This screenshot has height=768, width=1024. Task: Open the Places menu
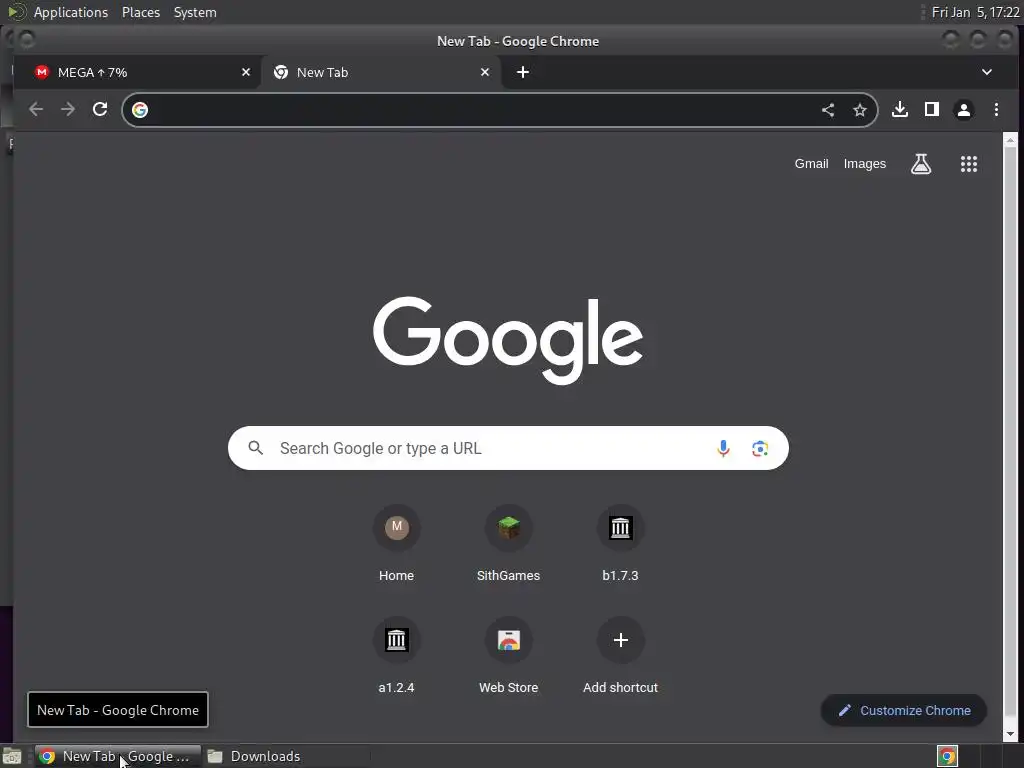pyautogui.click(x=141, y=12)
